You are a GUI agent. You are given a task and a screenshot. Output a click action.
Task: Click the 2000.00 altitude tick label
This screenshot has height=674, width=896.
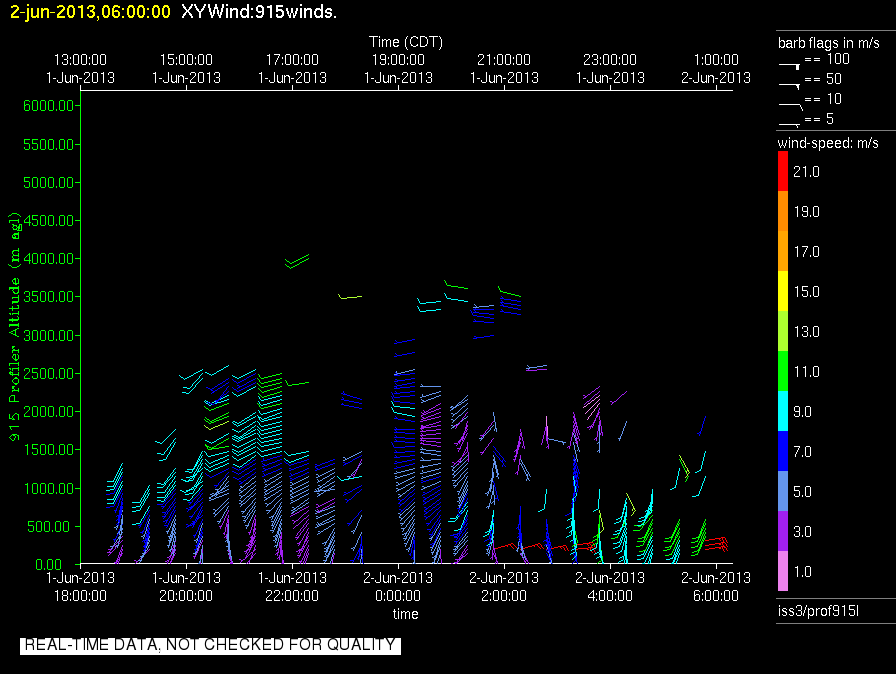[49, 412]
